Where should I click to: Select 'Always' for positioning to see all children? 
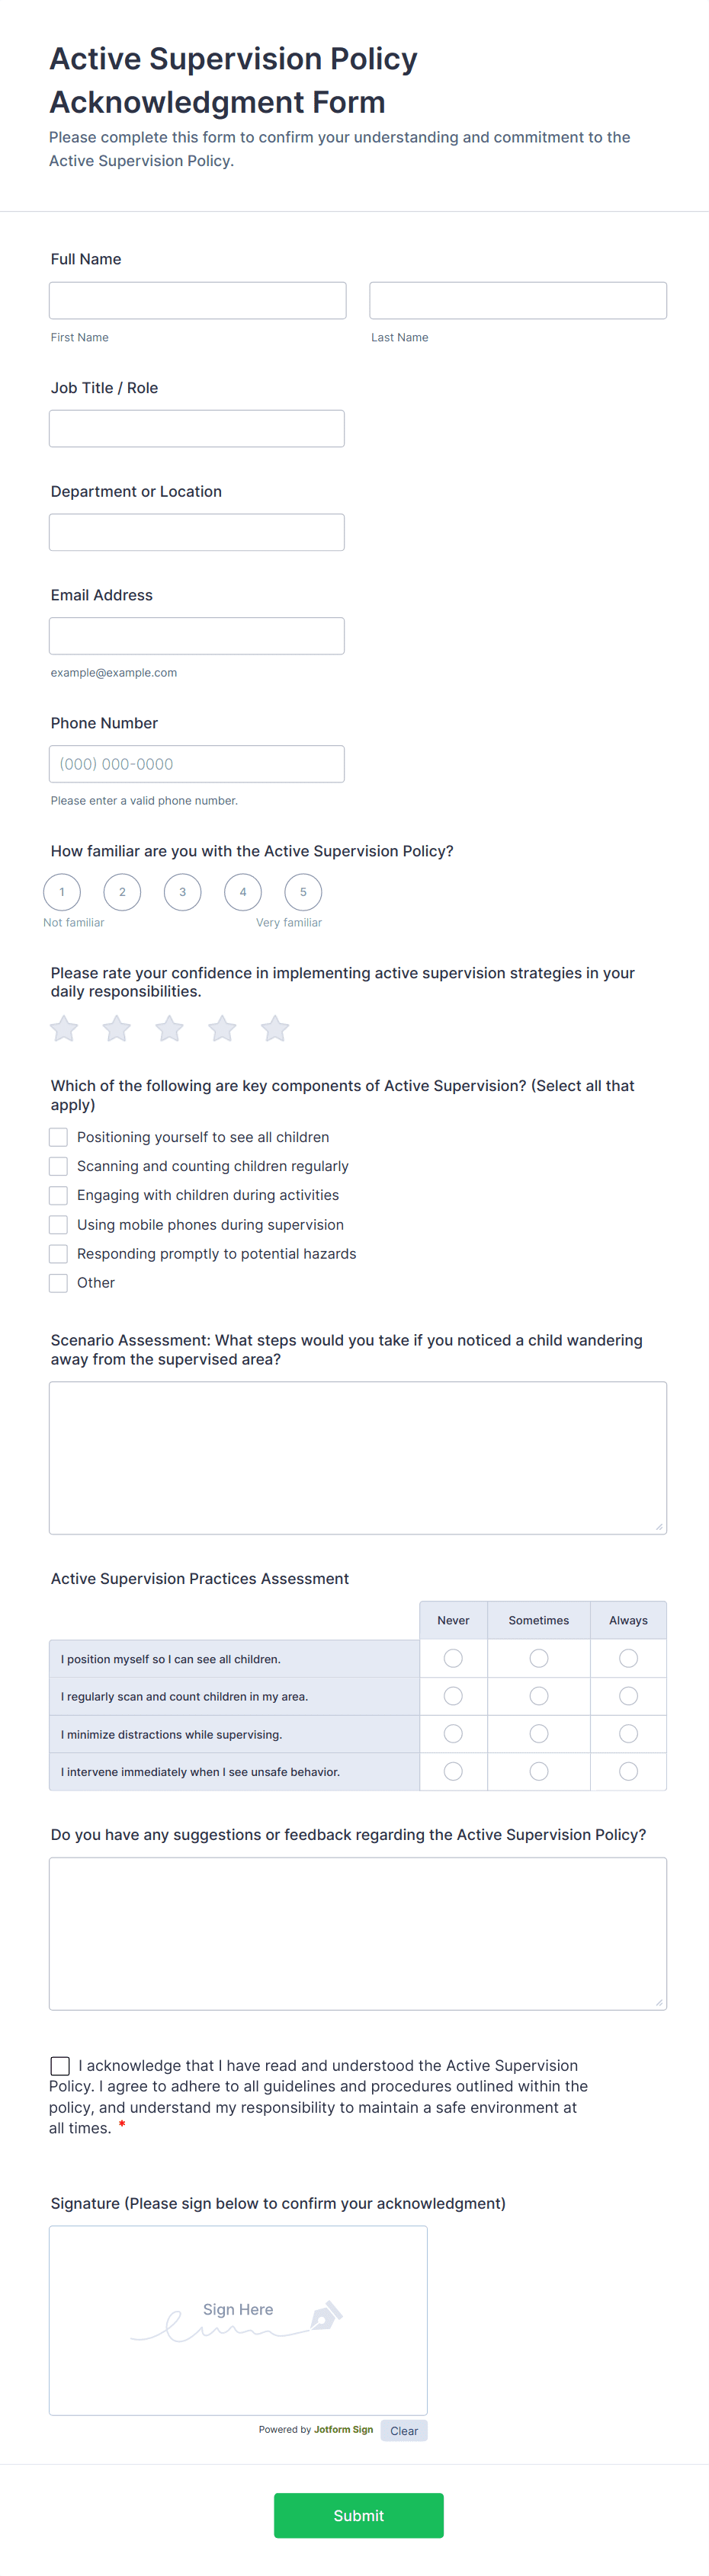coord(628,1659)
